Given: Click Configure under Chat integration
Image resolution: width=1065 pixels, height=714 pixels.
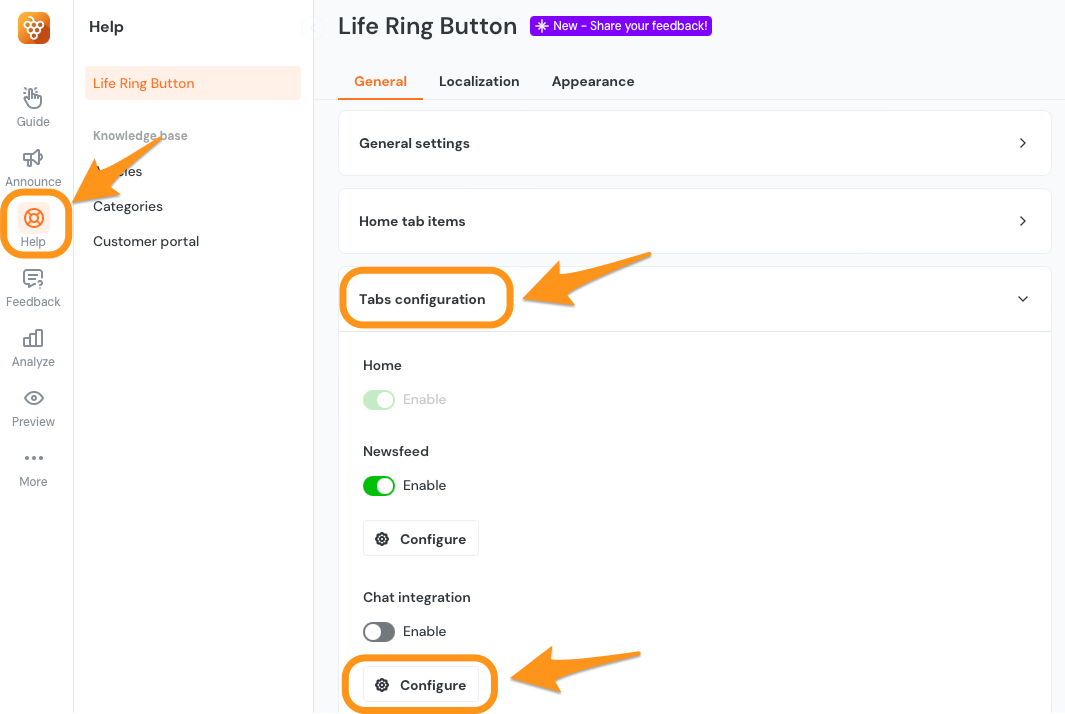Looking at the screenshot, I should [420, 684].
